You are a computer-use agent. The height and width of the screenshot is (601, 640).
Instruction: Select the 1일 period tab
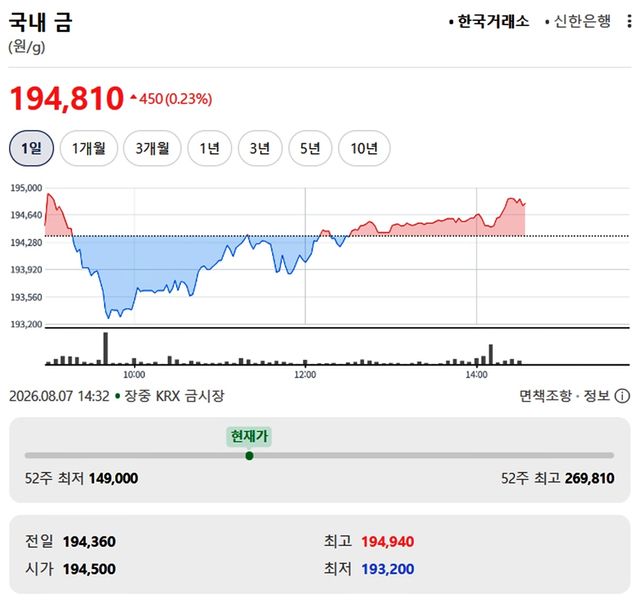31,148
